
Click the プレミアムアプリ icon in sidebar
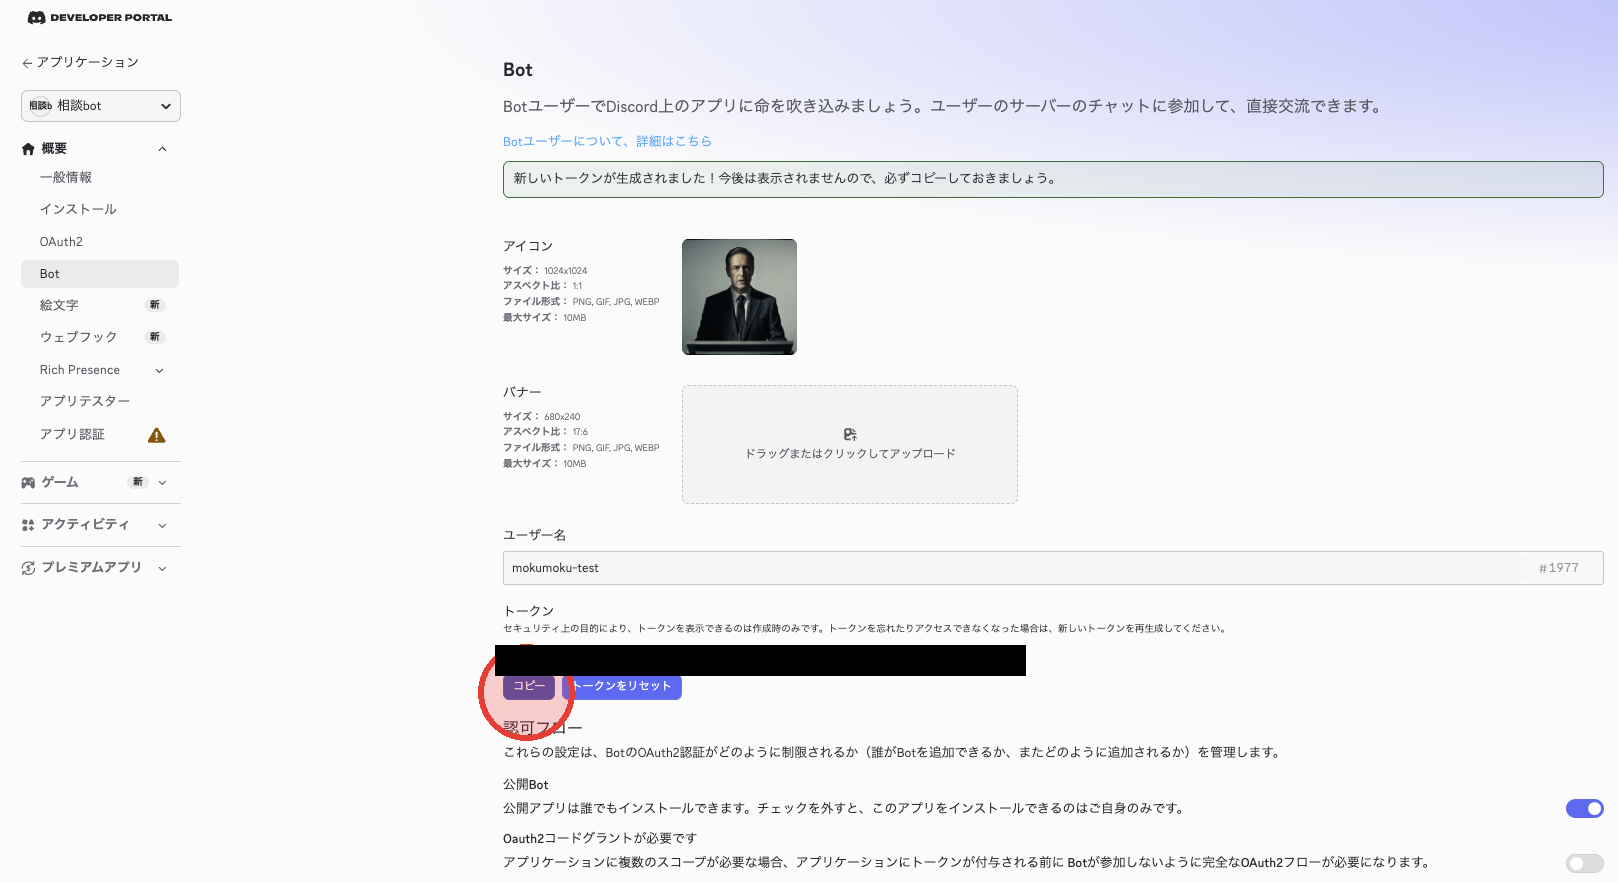(28, 568)
